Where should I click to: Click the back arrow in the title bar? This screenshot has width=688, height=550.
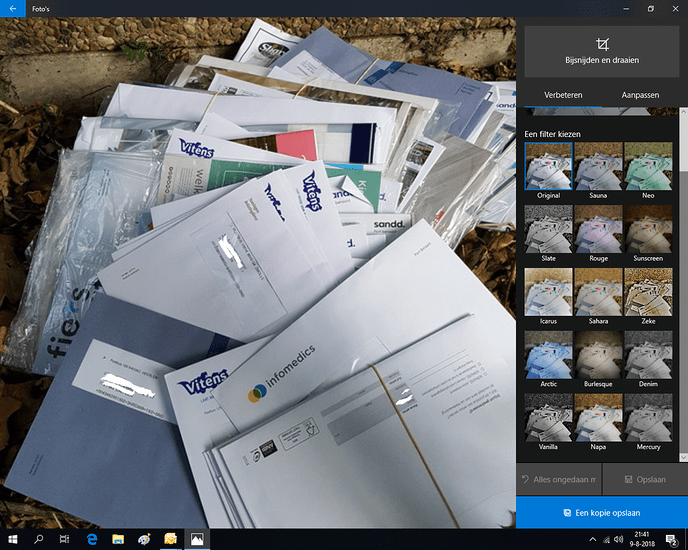point(13,8)
